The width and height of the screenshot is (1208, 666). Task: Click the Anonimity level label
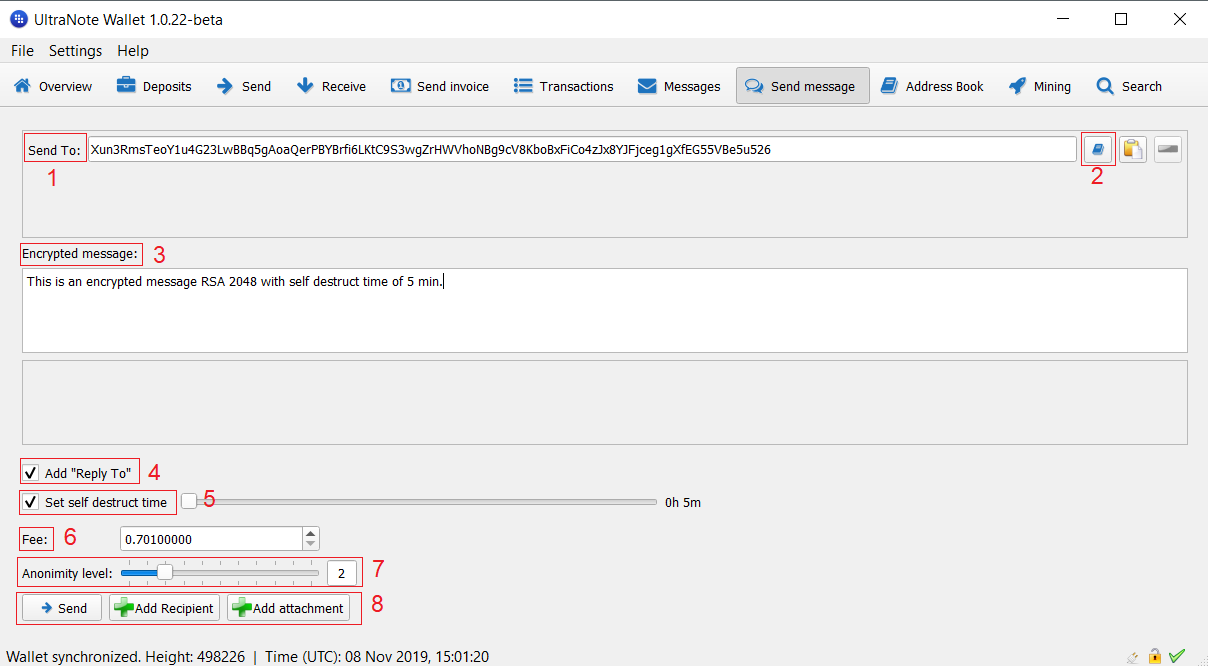click(x=67, y=573)
